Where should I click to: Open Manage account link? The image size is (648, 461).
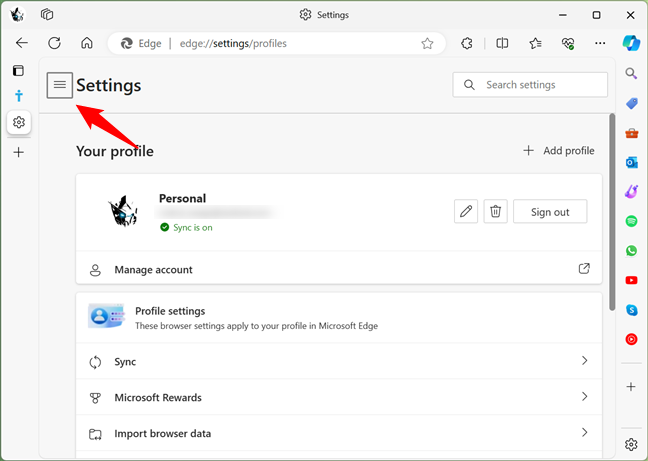(x=339, y=269)
